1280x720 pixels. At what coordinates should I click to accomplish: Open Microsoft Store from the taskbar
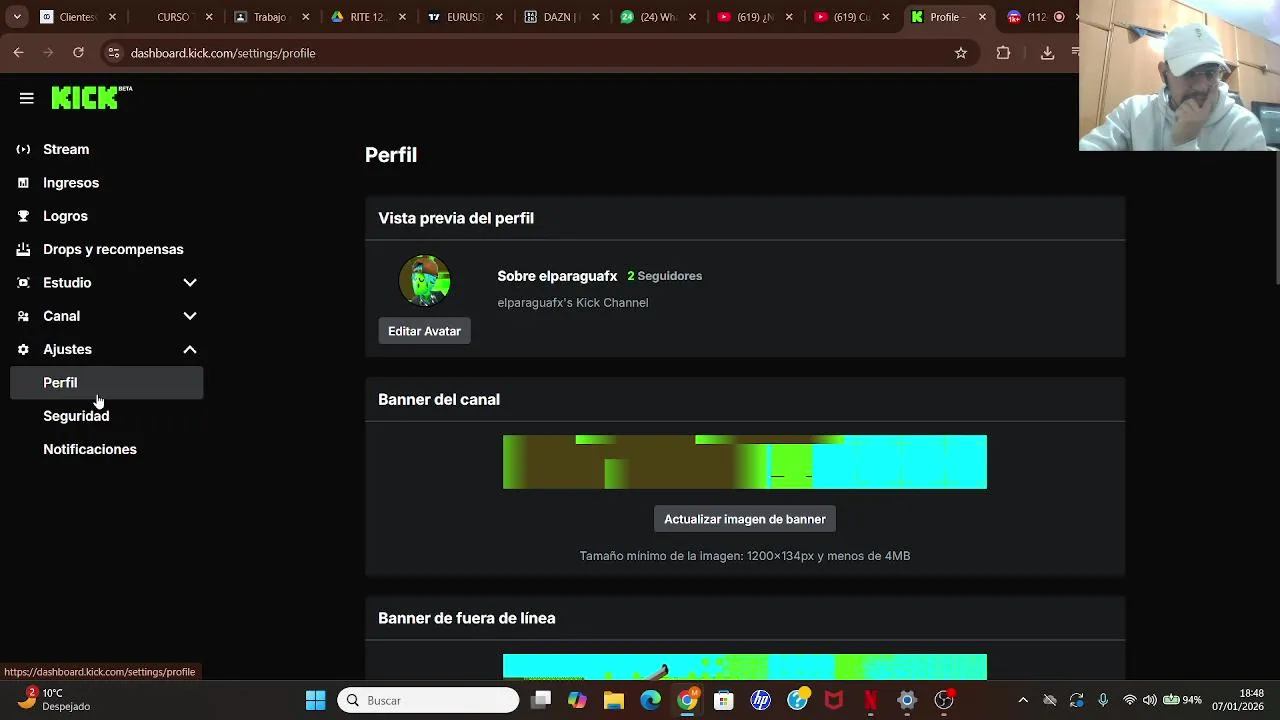tap(724, 700)
